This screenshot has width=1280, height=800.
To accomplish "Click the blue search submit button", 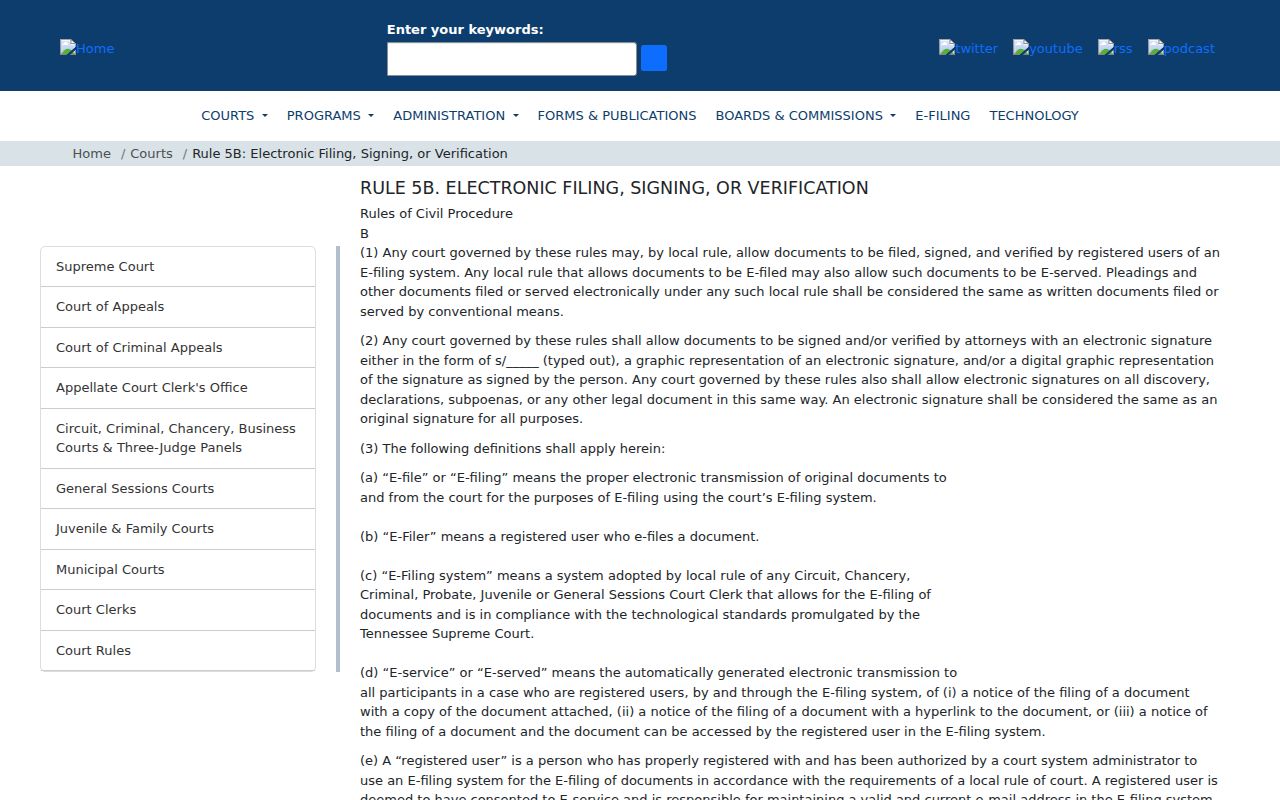I will (x=654, y=58).
